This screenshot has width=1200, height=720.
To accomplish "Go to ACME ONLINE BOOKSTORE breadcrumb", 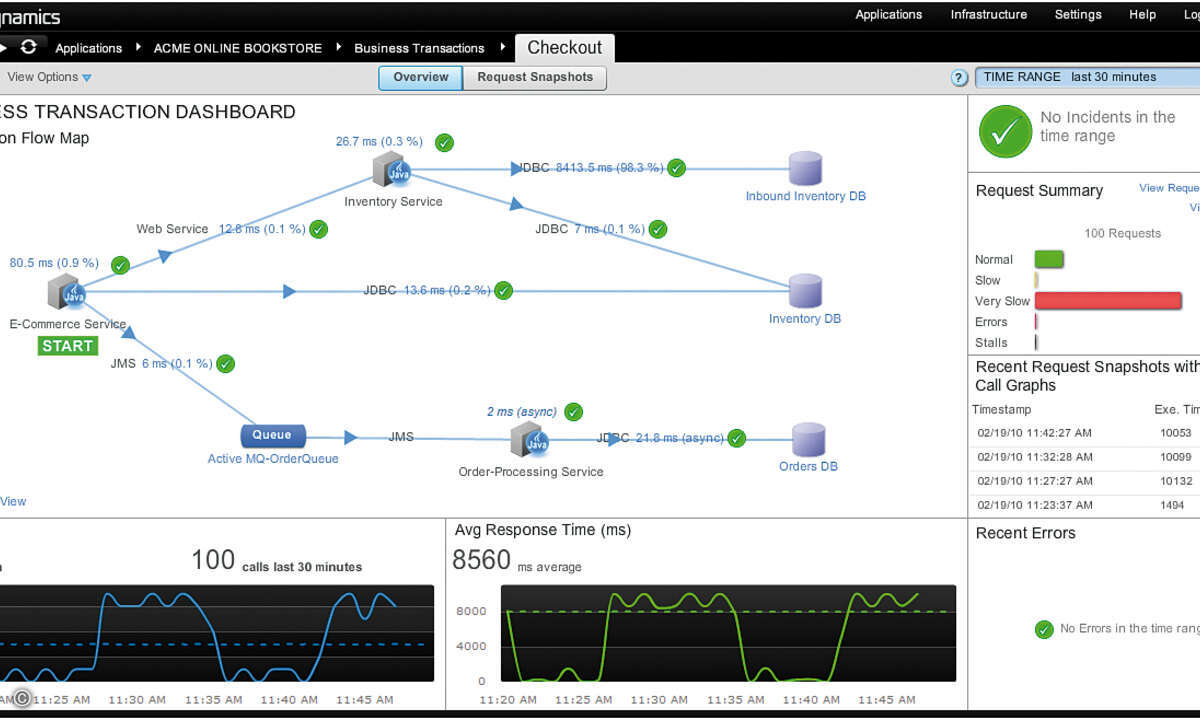I will pos(238,48).
